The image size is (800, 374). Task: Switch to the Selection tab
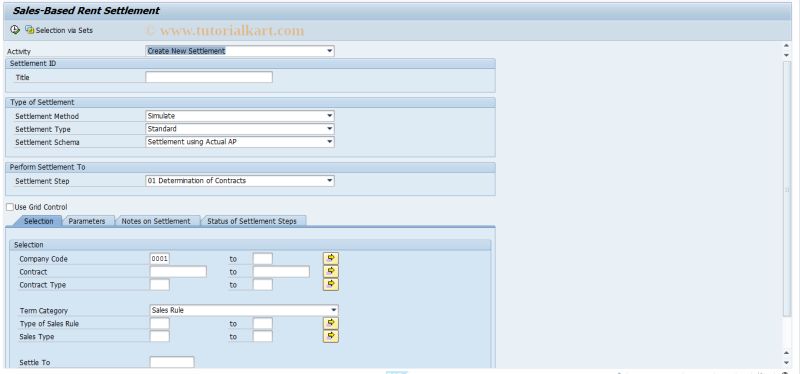coord(38,221)
